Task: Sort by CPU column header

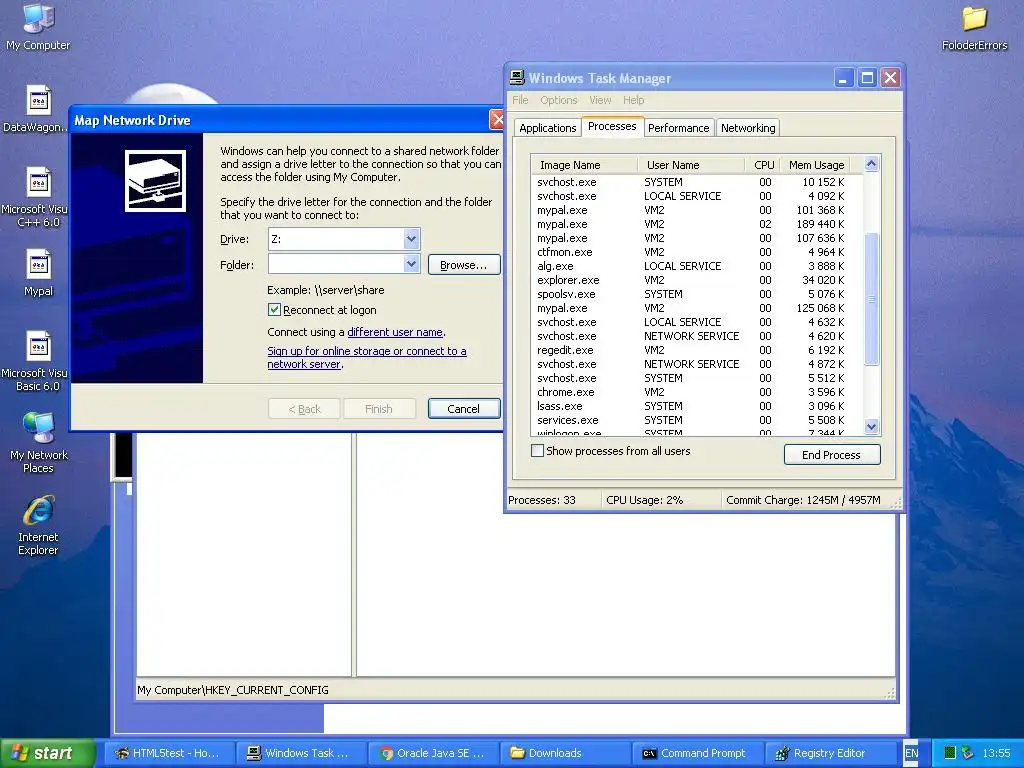Action: [763, 165]
